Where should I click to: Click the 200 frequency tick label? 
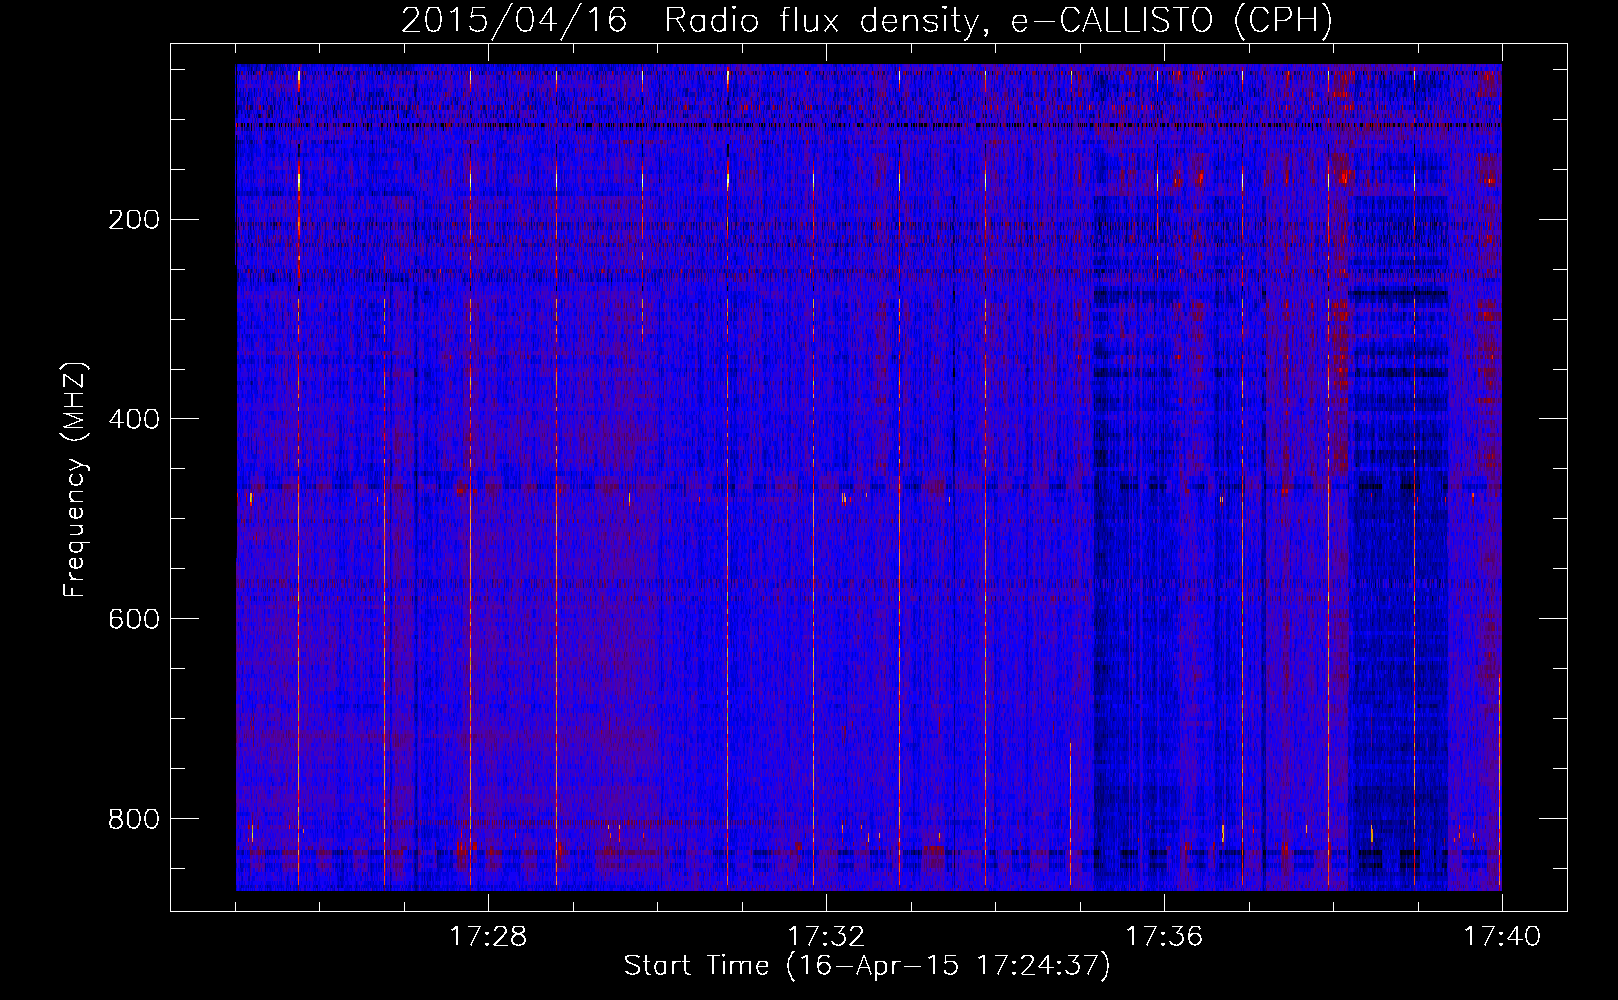[134, 219]
